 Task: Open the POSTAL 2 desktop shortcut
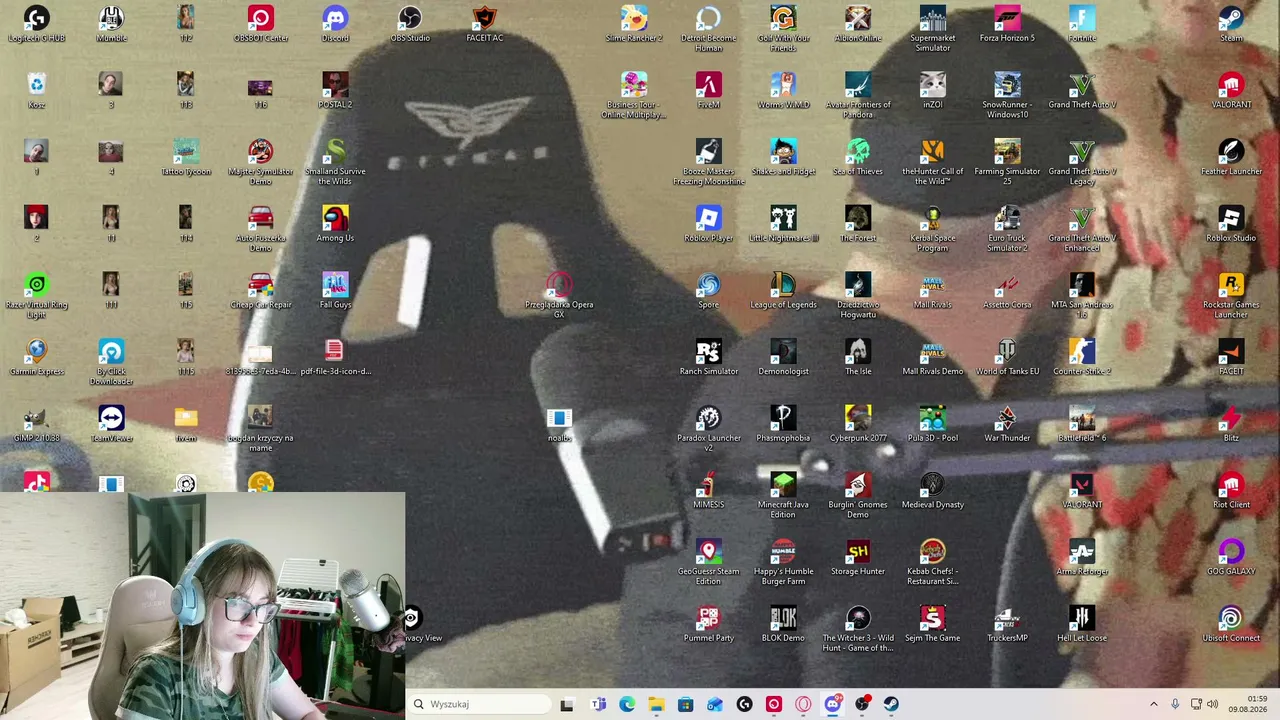(x=335, y=91)
